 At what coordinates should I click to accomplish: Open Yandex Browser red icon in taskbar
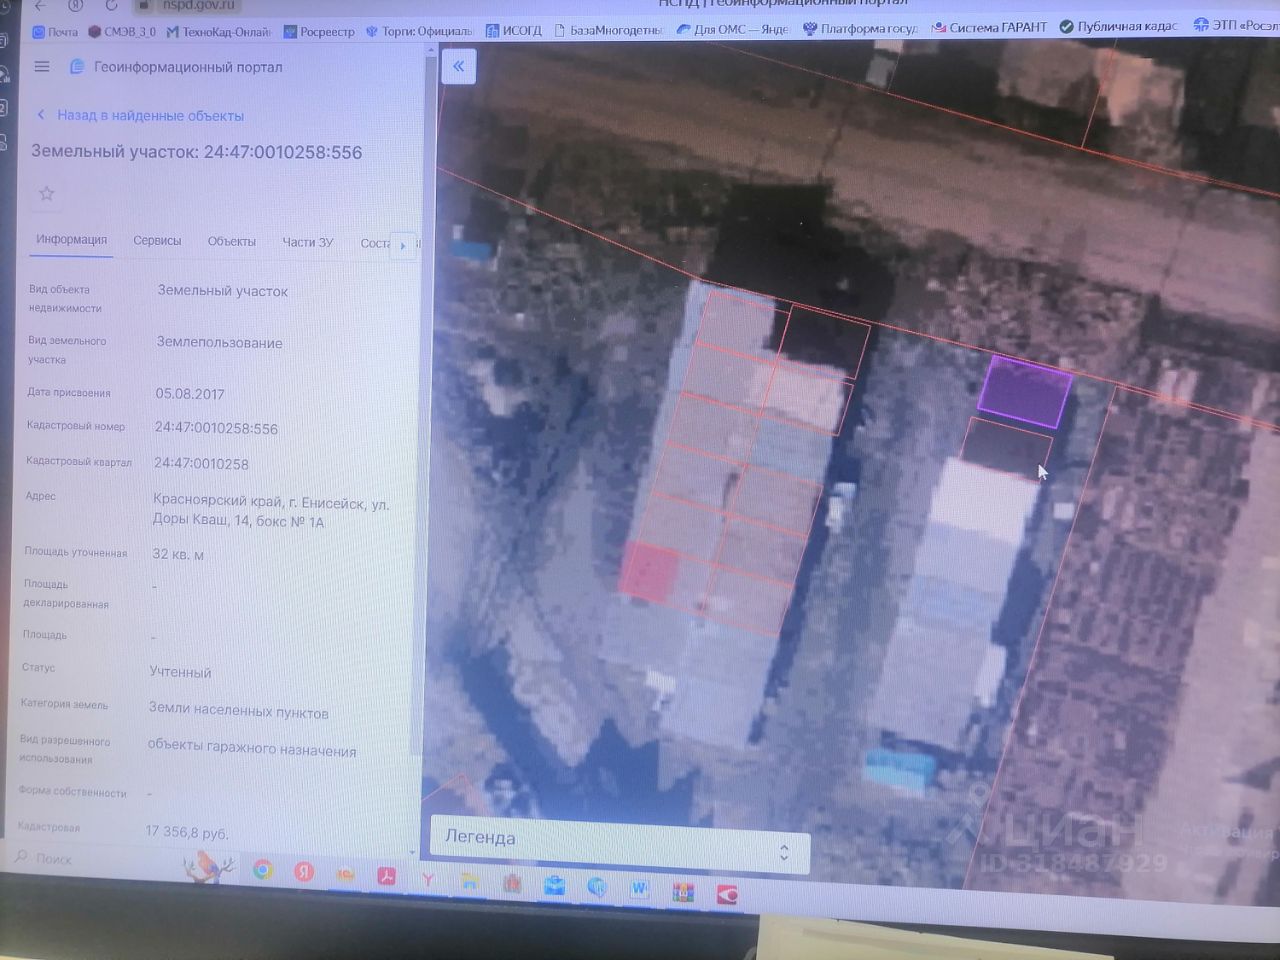304,872
